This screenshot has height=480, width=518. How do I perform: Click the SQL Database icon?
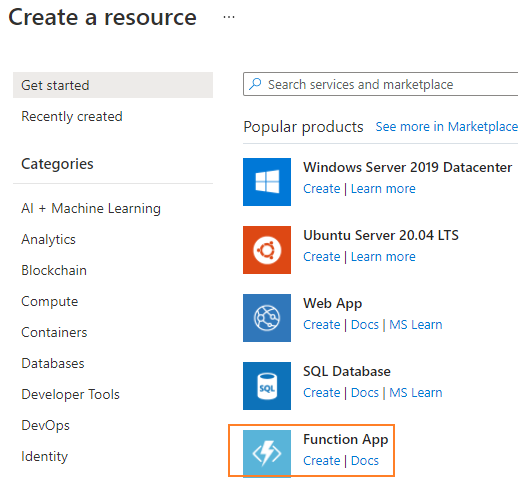pyautogui.click(x=267, y=386)
